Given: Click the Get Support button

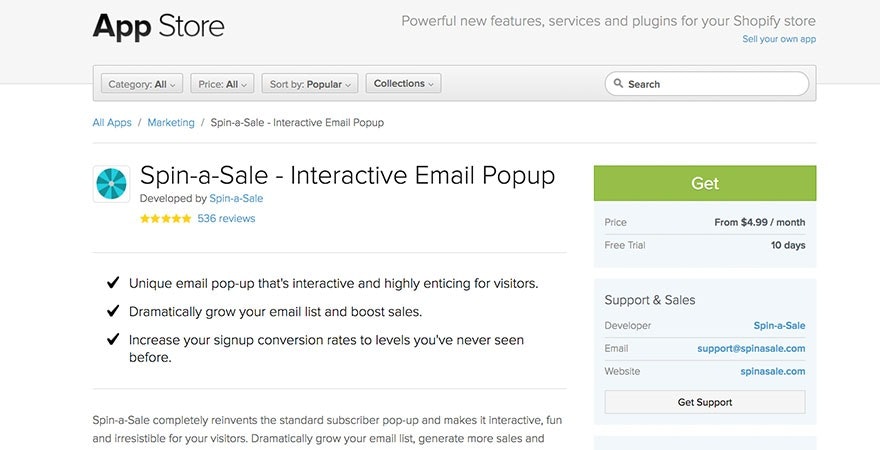Looking at the screenshot, I should pos(705,402).
